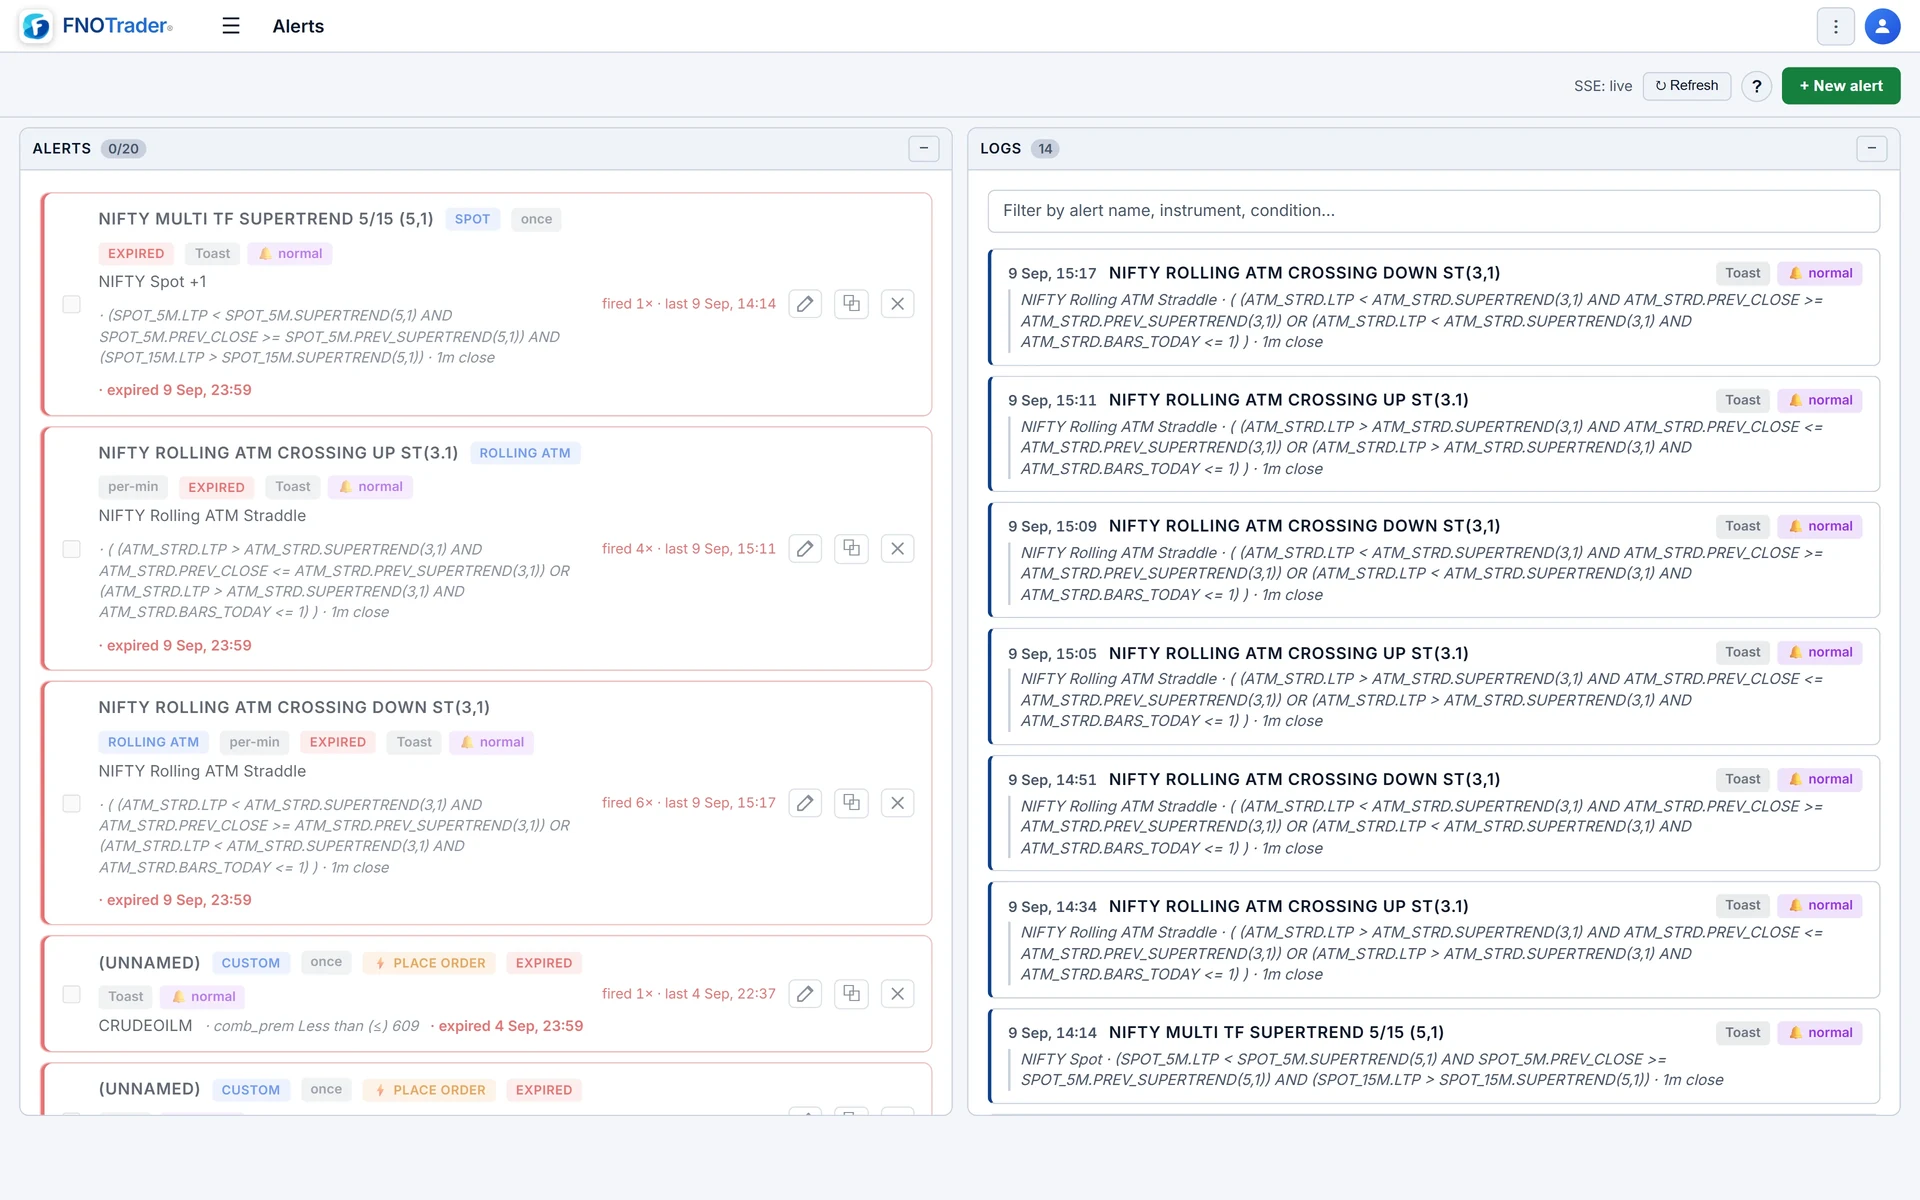The image size is (1920, 1200).
Task: Click the log filter input field
Action: click(x=1433, y=211)
